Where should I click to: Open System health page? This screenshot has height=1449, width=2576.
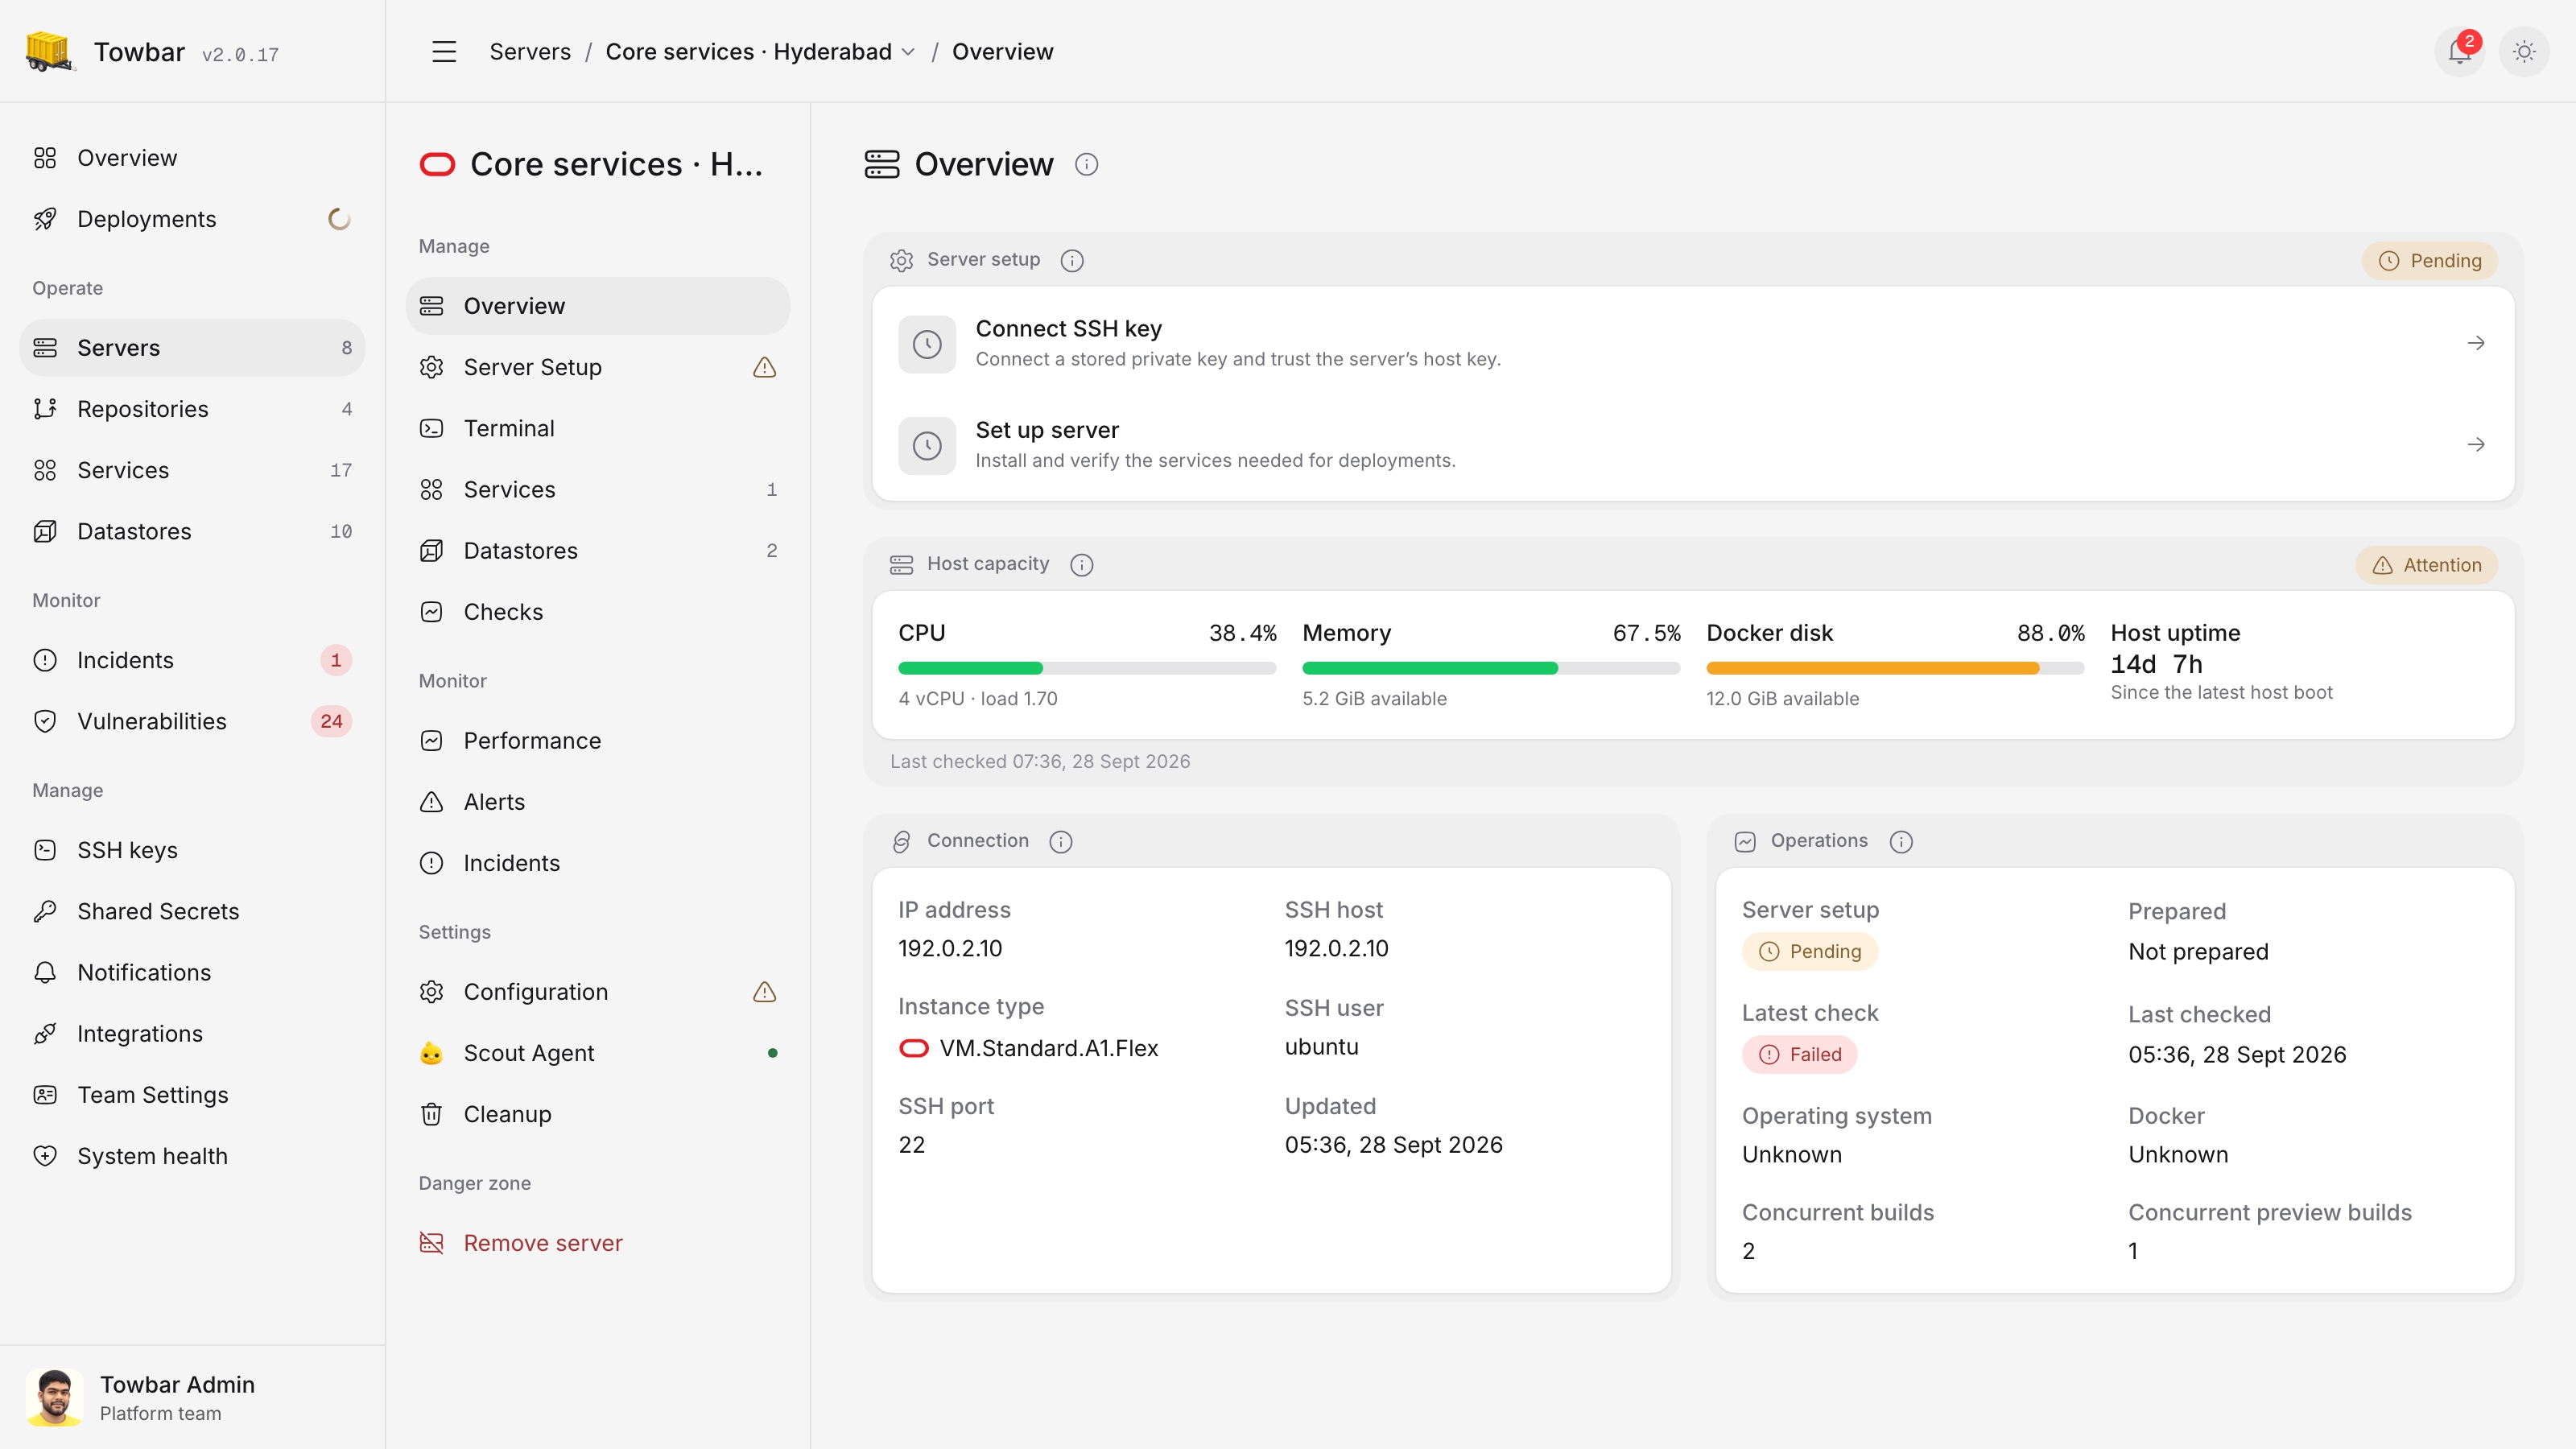pyautogui.click(x=192, y=1156)
